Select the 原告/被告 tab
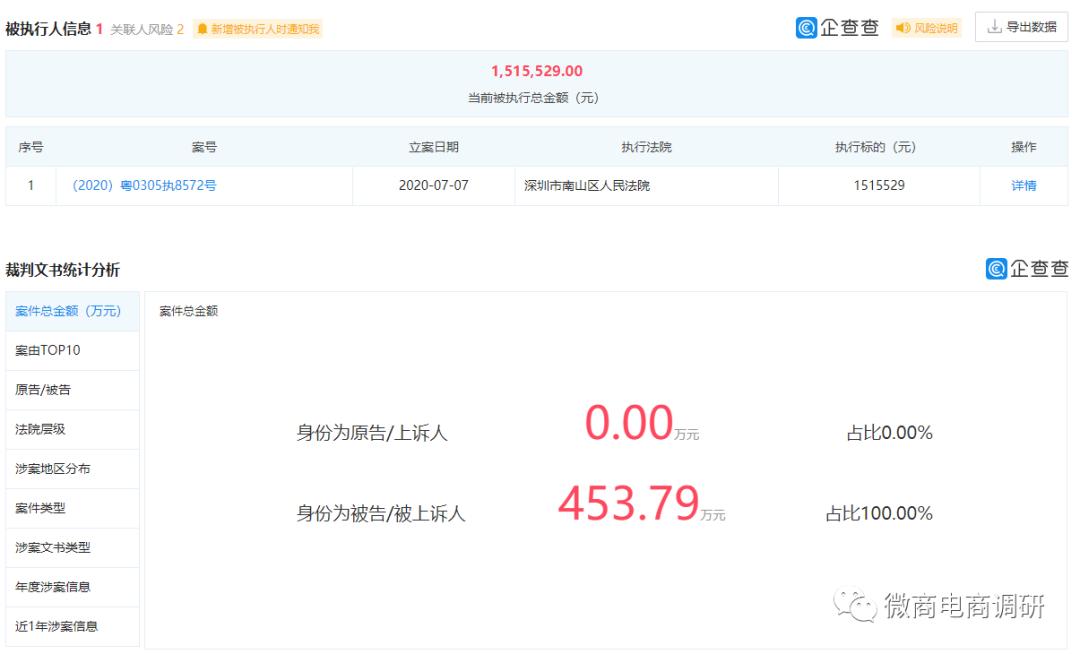 pyautogui.click(x=43, y=390)
